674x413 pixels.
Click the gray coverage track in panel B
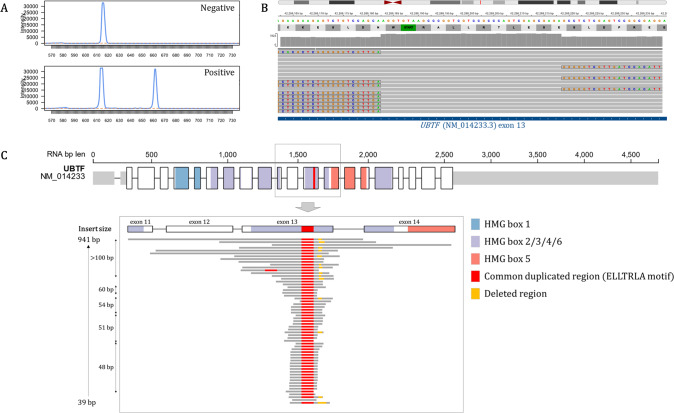[472, 40]
